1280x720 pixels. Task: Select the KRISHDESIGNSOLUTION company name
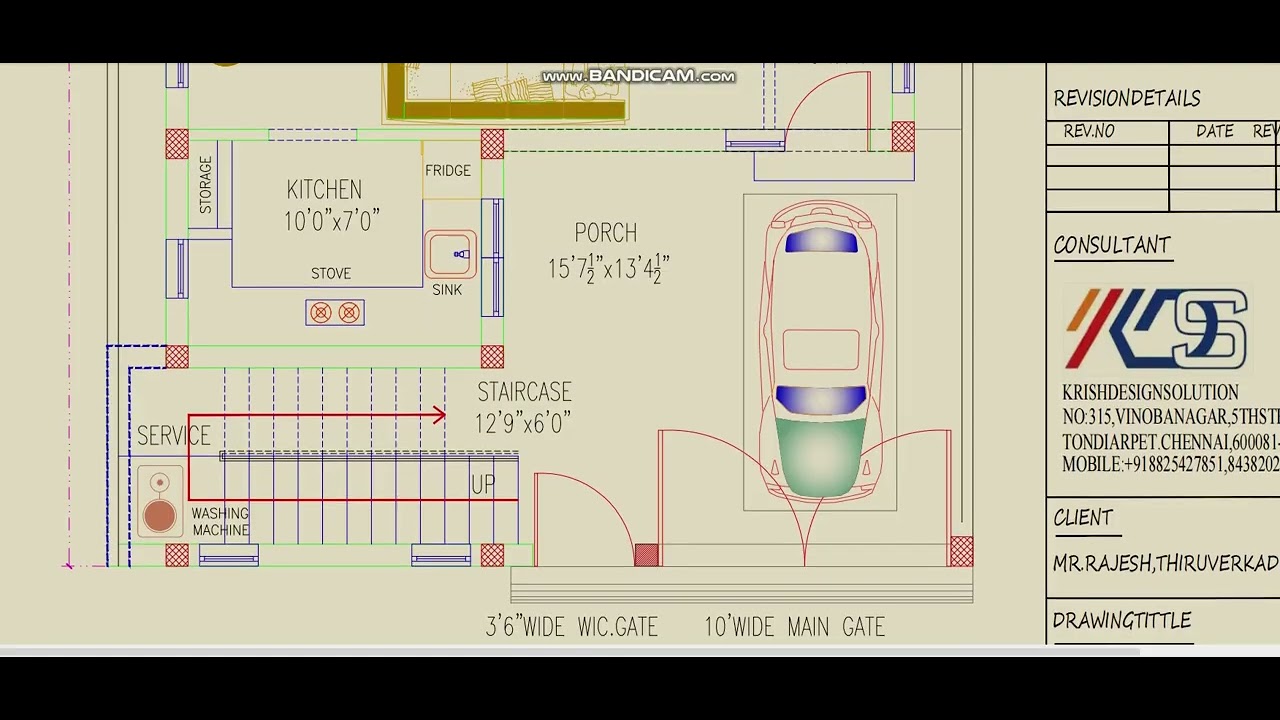(1150, 393)
